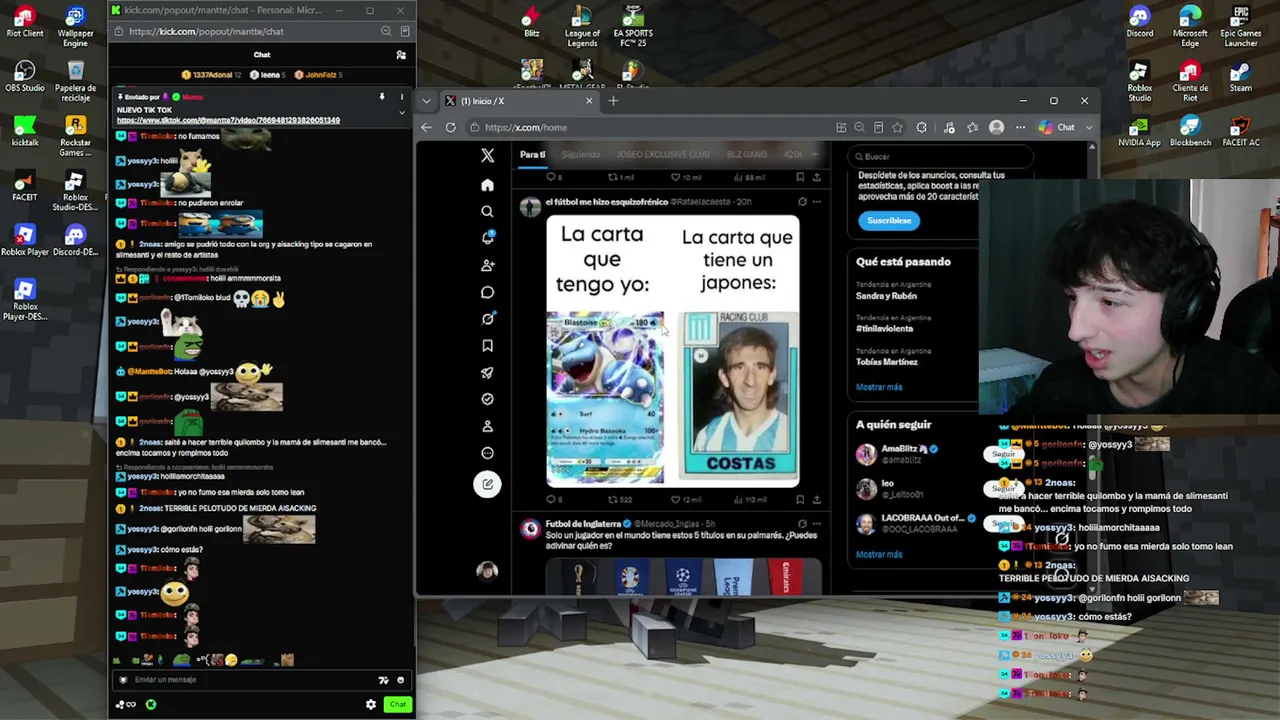This screenshot has width=1280, height=720.
Task: Open the JOSEO EXCLUSIVE CLUB tab
Action: [x=663, y=155]
